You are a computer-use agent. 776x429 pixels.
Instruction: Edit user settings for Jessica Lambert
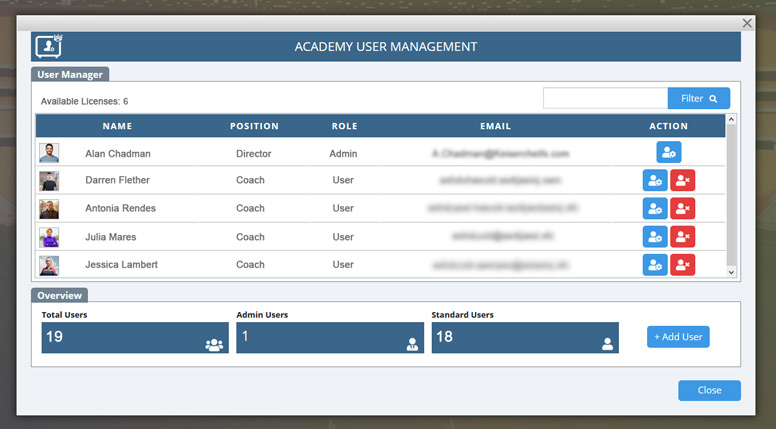(x=655, y=265)
